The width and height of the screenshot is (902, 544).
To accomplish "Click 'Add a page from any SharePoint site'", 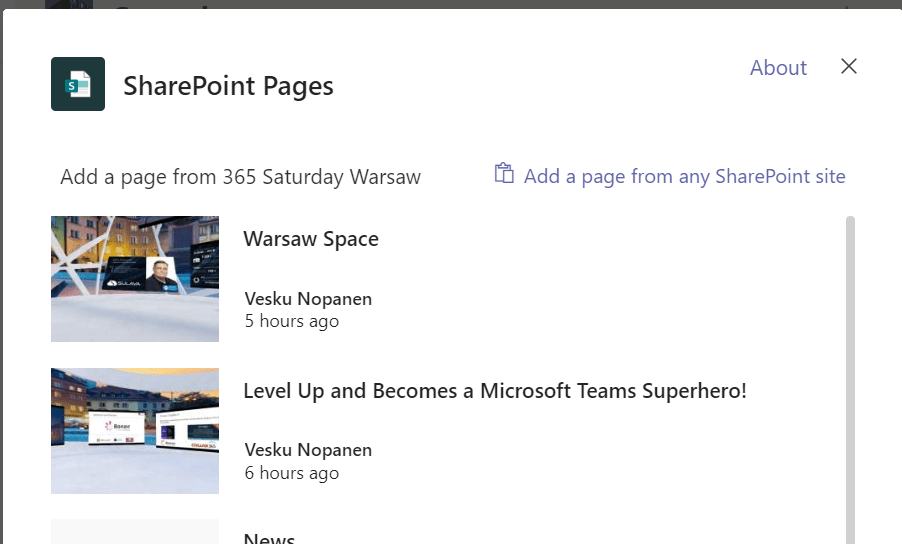I will (684, 177).
